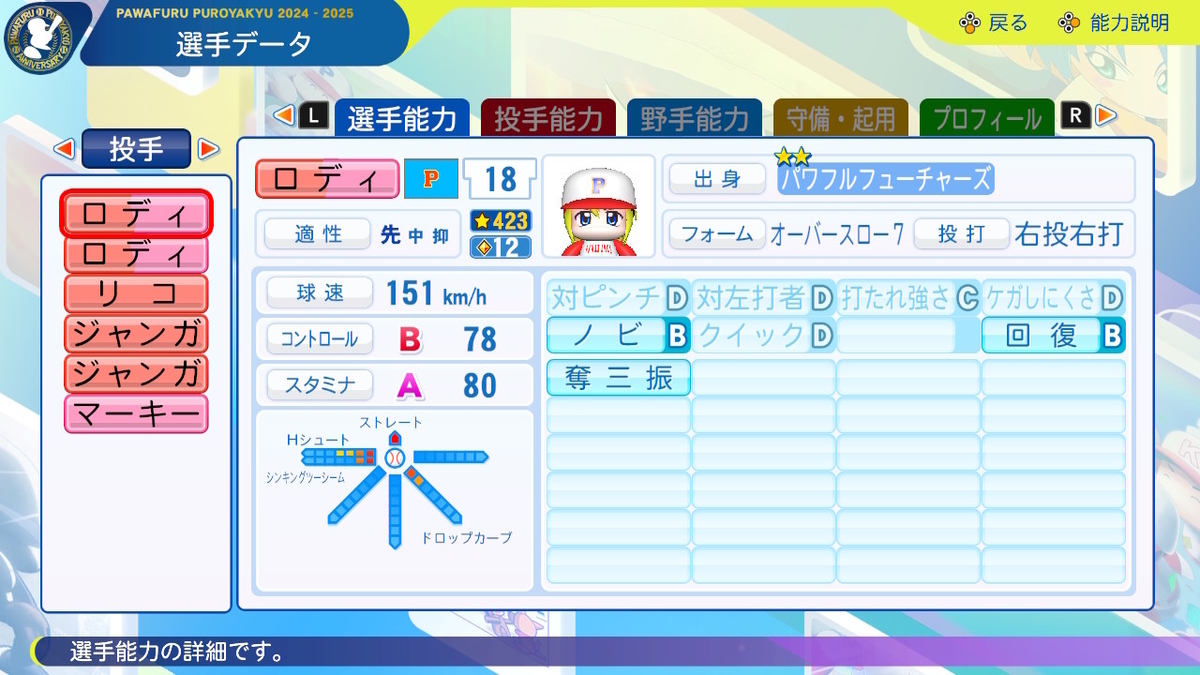1200x675 pixels.
Task: Click the diamond 12 badge
Action: click(x=500, y=246)
